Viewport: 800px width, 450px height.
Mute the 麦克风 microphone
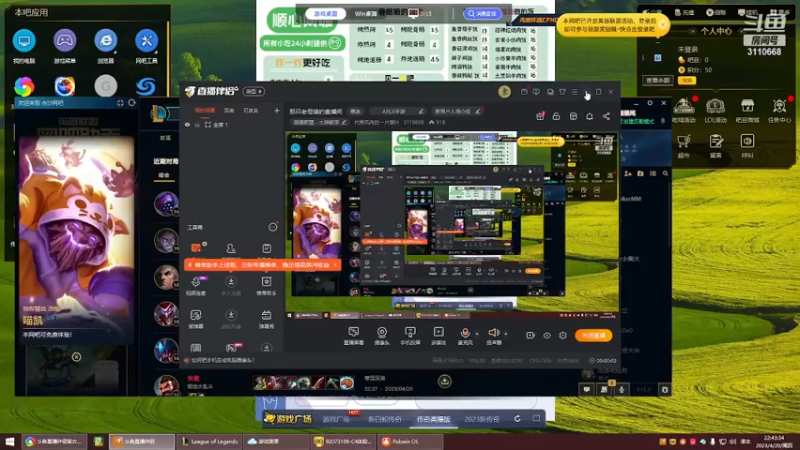point(465,336)
